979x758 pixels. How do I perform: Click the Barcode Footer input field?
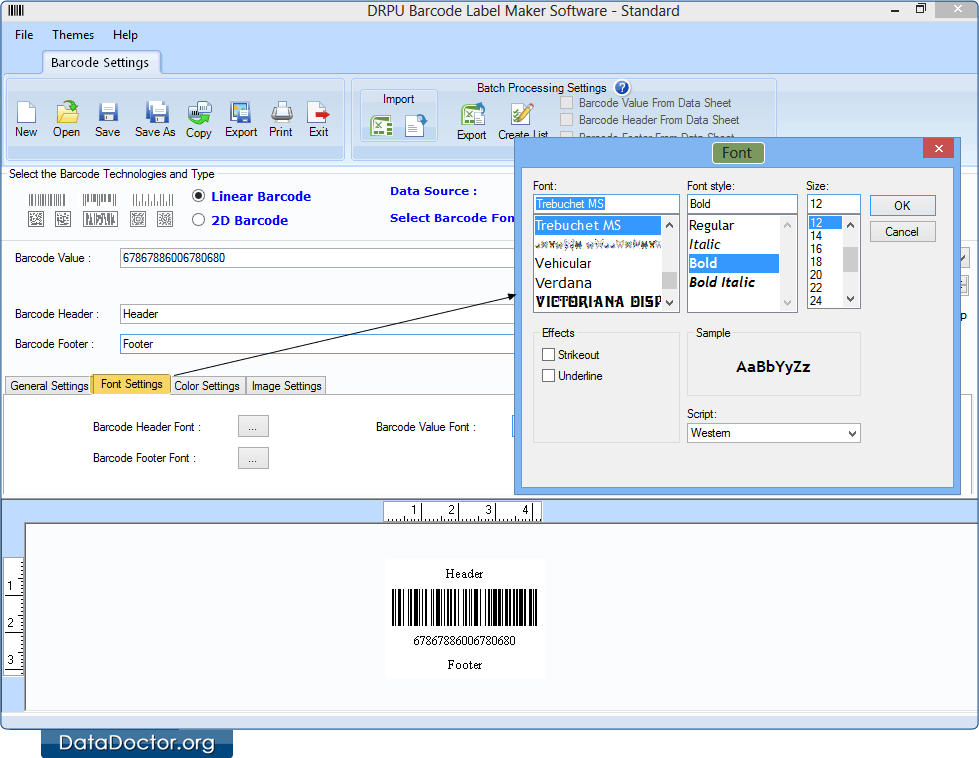click(317, 344)
